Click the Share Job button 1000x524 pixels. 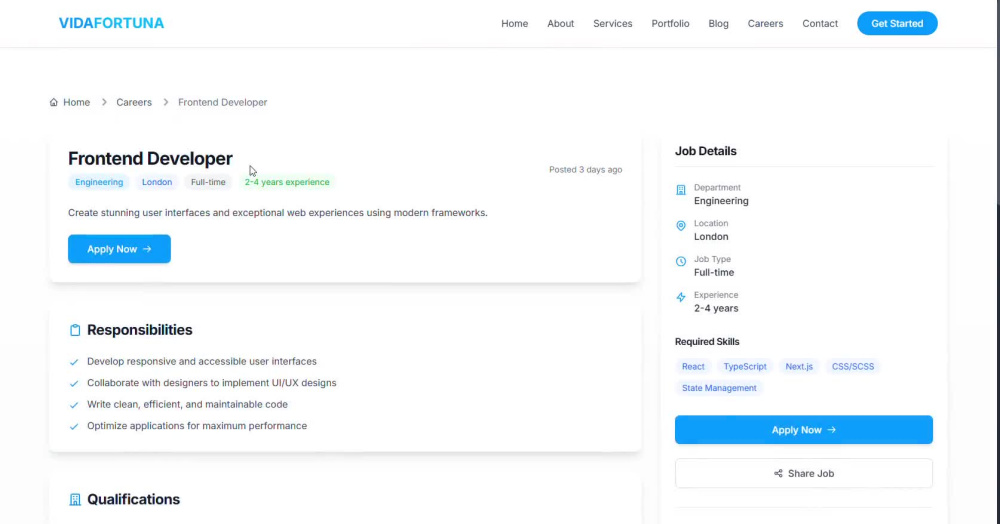coord(804,474)
